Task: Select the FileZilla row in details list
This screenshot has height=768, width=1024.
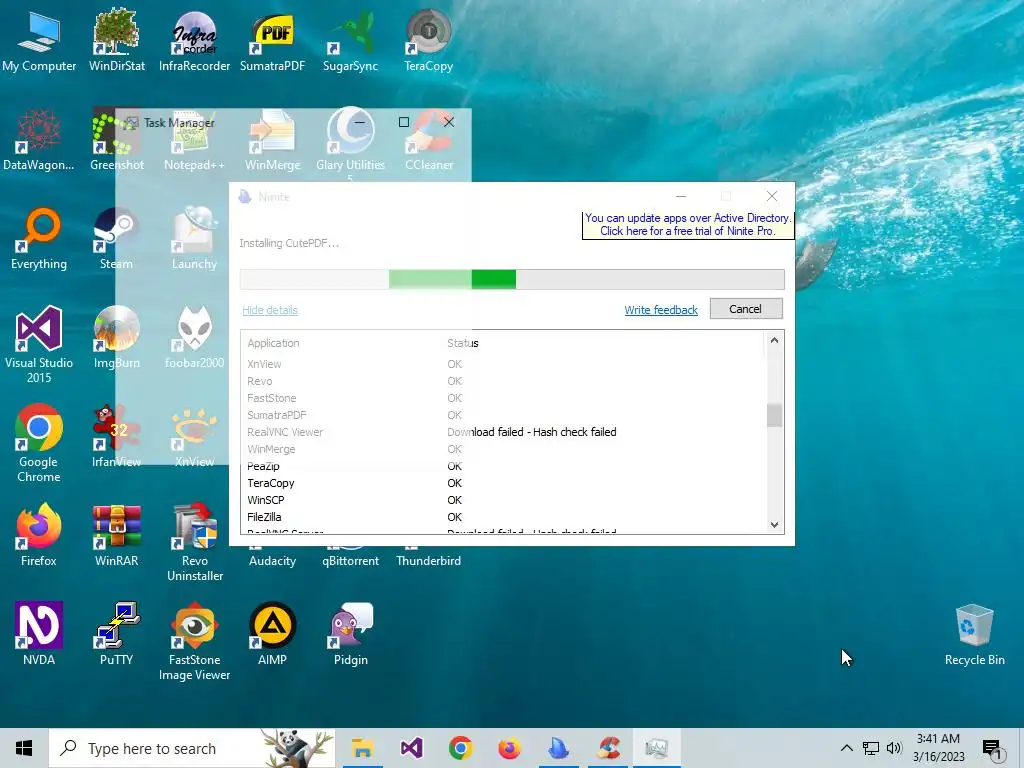Action: pos(502,517)
